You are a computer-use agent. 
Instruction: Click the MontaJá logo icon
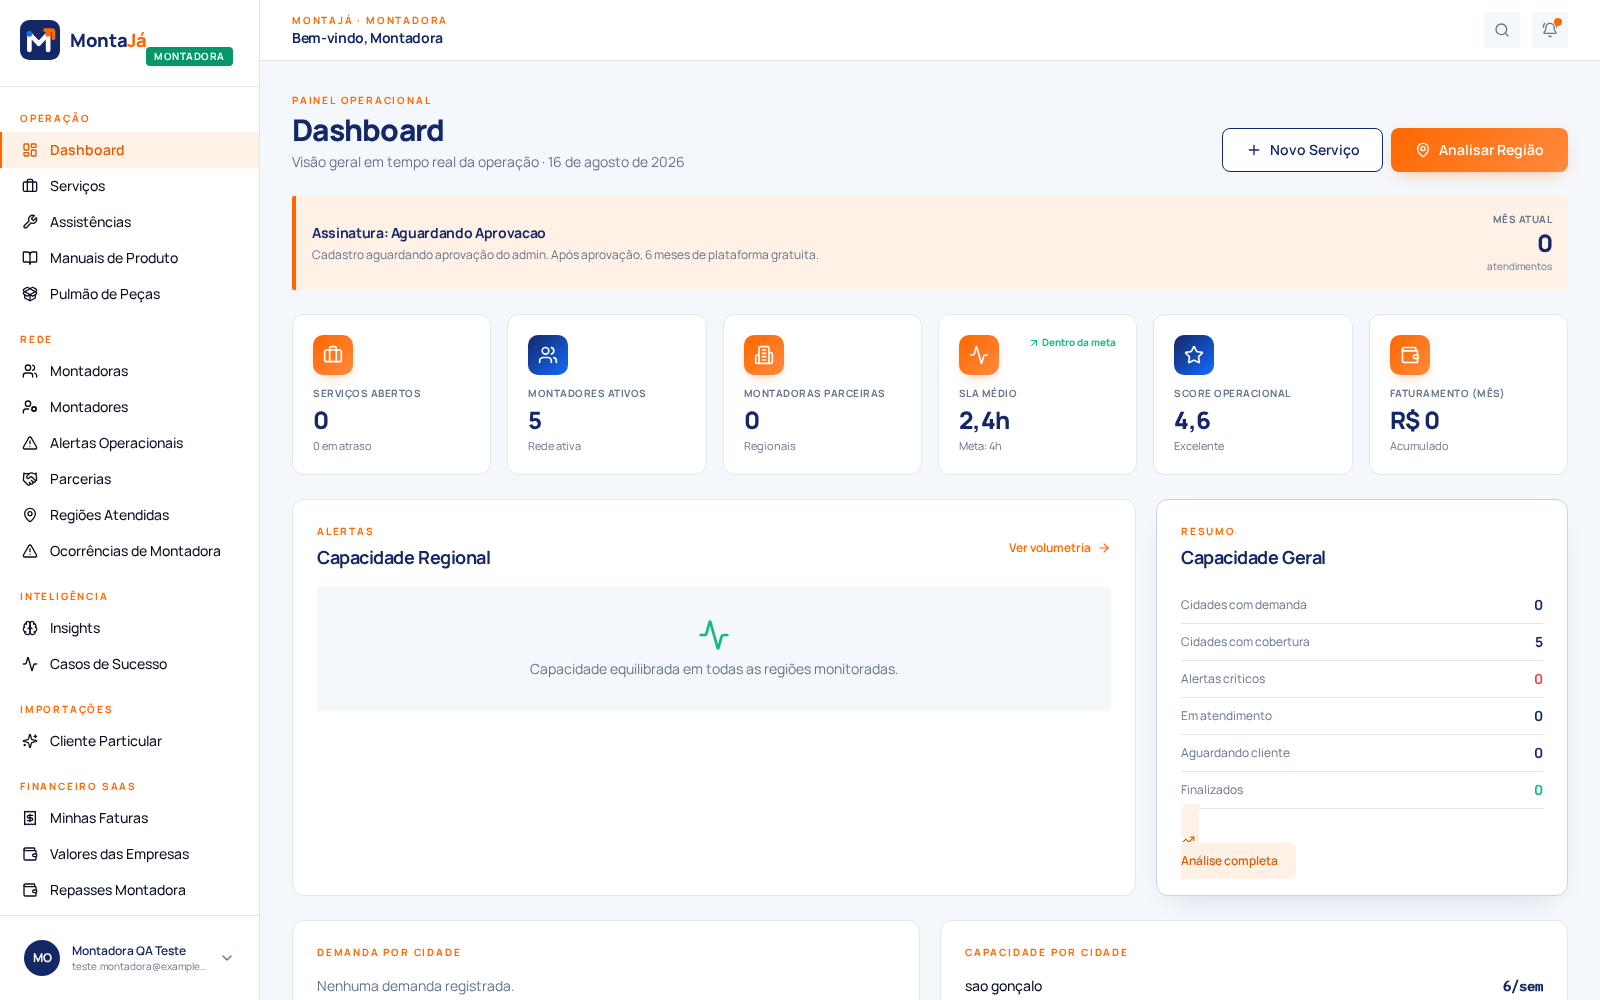(40, 40)
